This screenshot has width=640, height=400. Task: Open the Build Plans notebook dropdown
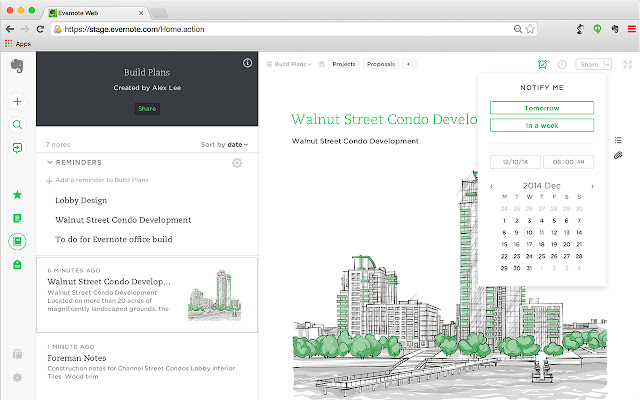click(291, 64)
